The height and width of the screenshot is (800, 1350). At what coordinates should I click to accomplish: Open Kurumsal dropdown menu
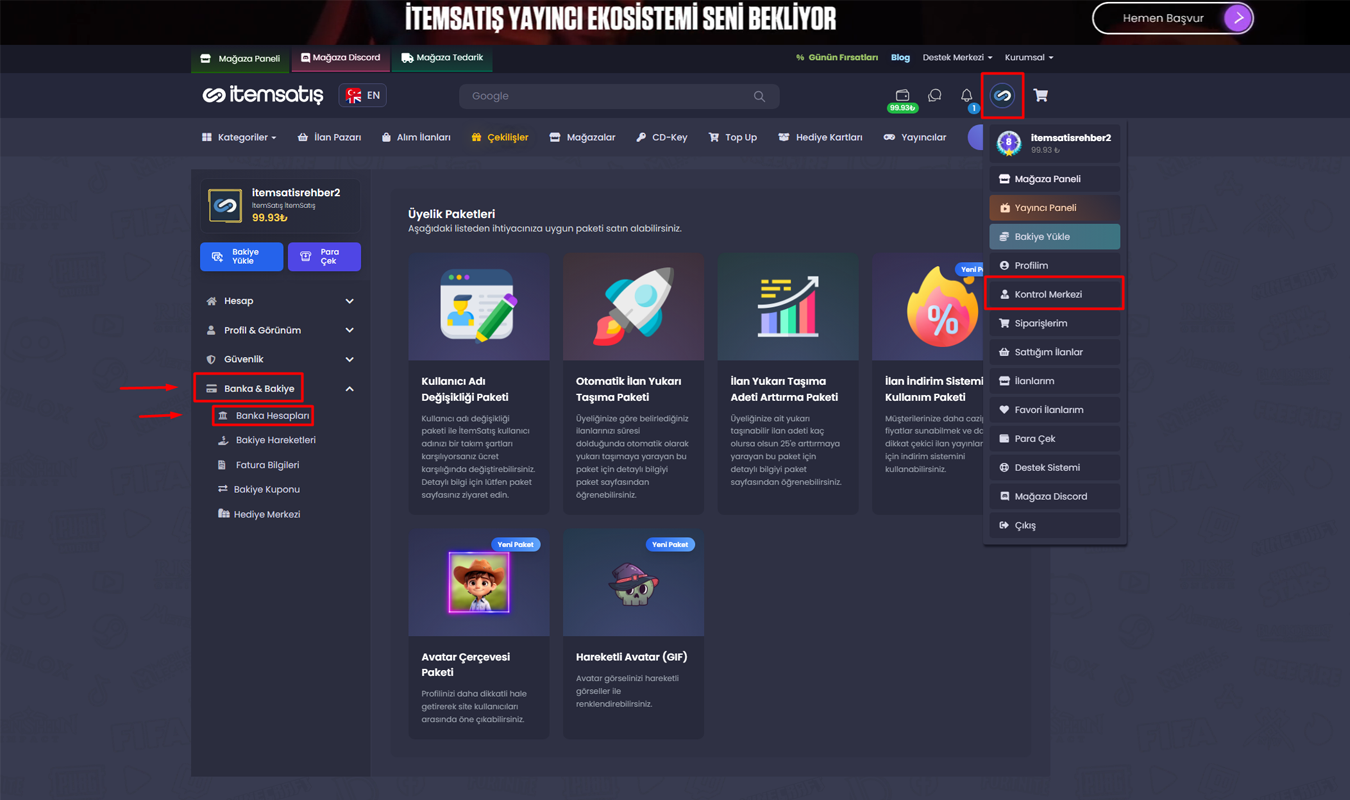pyautogui.click(x=1029, y=58)
